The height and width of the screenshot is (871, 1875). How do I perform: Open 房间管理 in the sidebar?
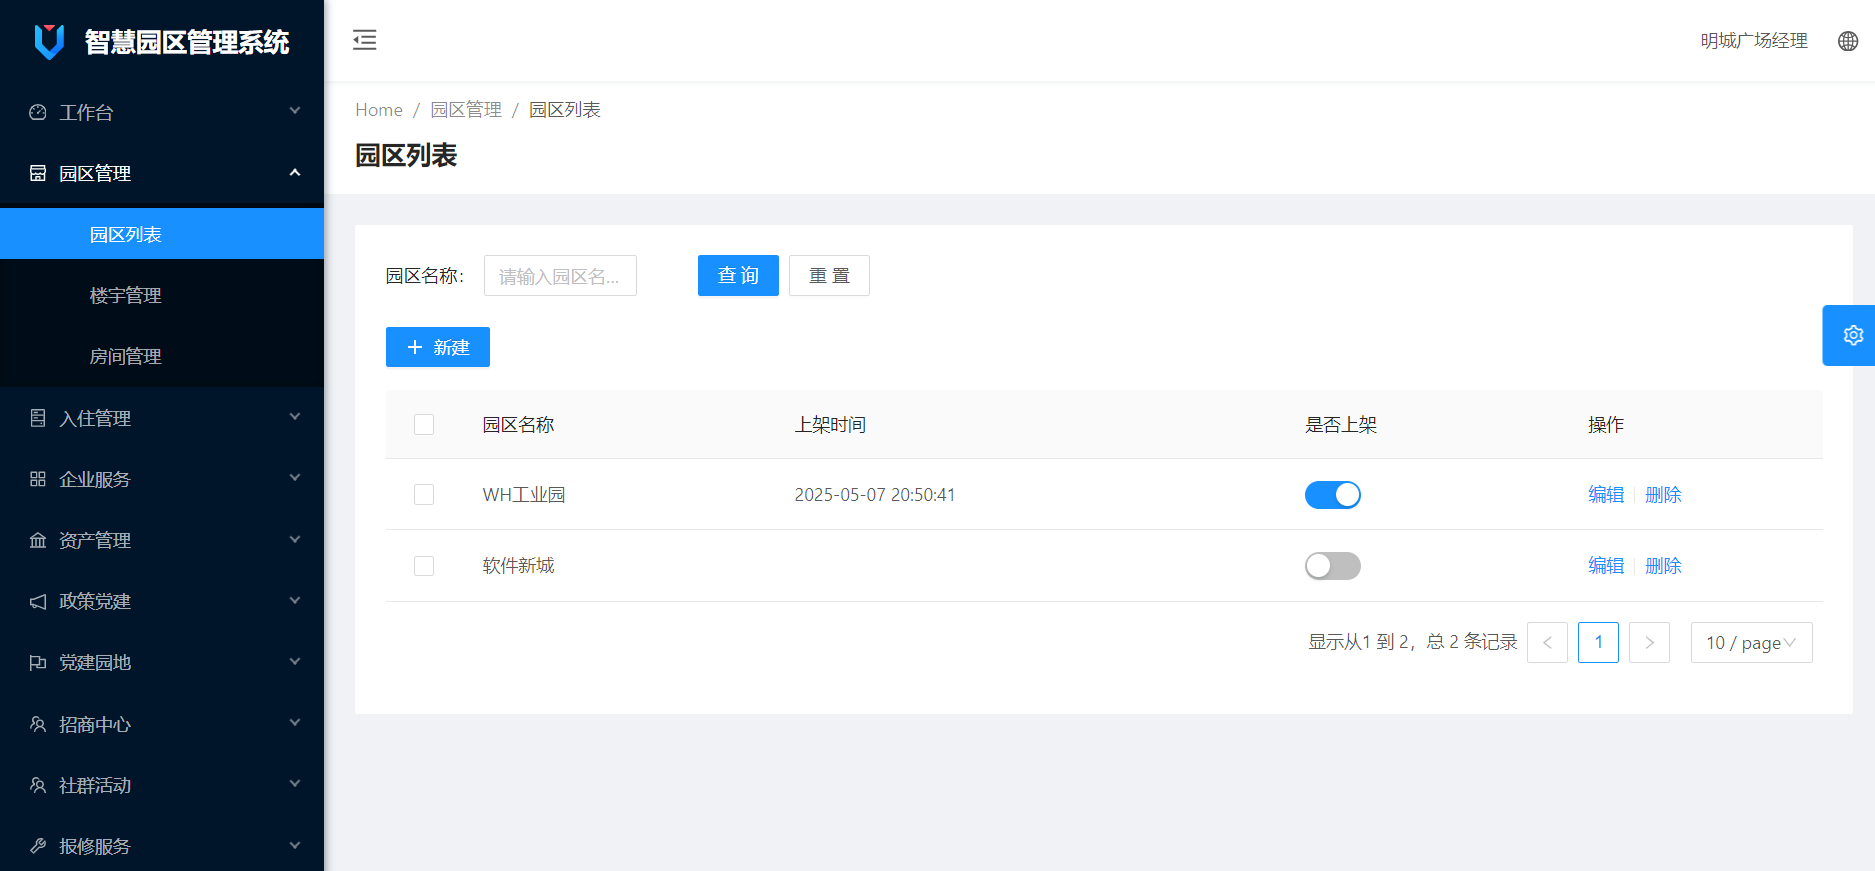coord(126,357)
